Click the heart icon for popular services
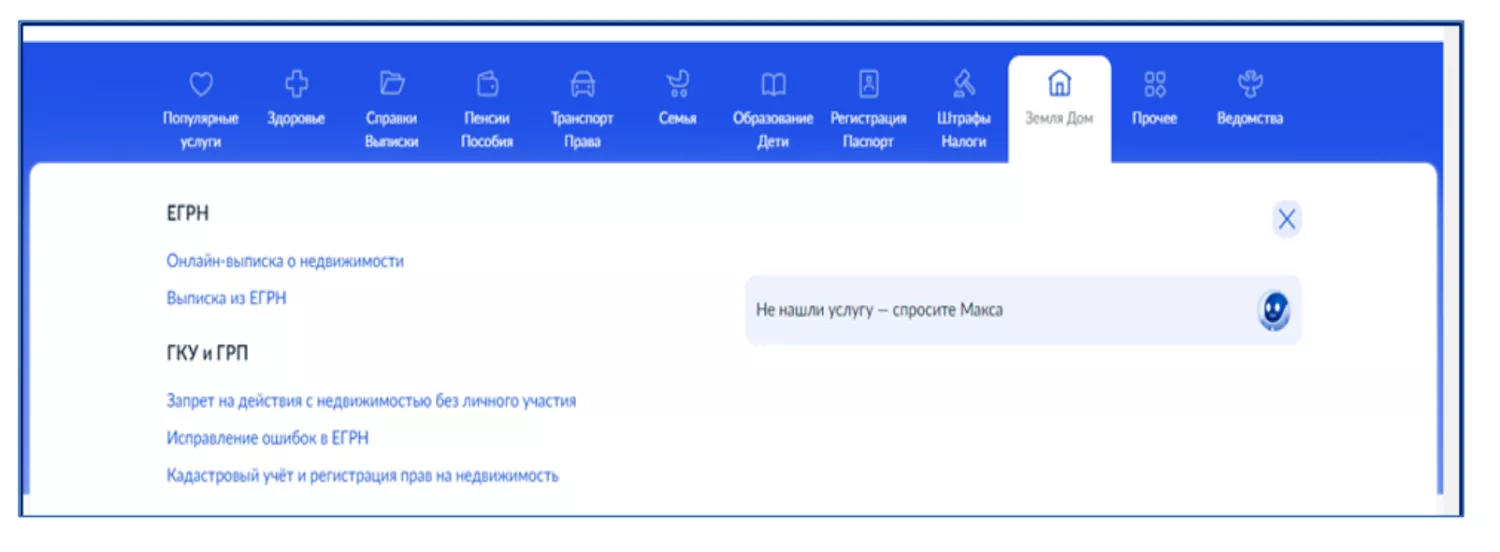The width and height of the screenshot is (1500, 552). (x=201, y=84)
